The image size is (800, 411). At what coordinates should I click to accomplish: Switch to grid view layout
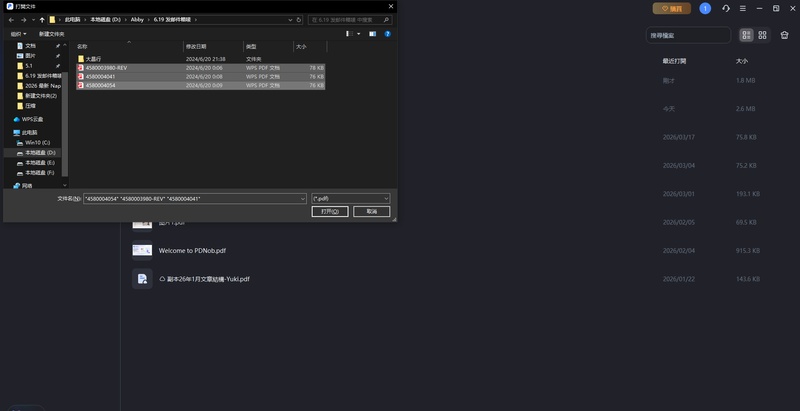[x=762, y=35]
